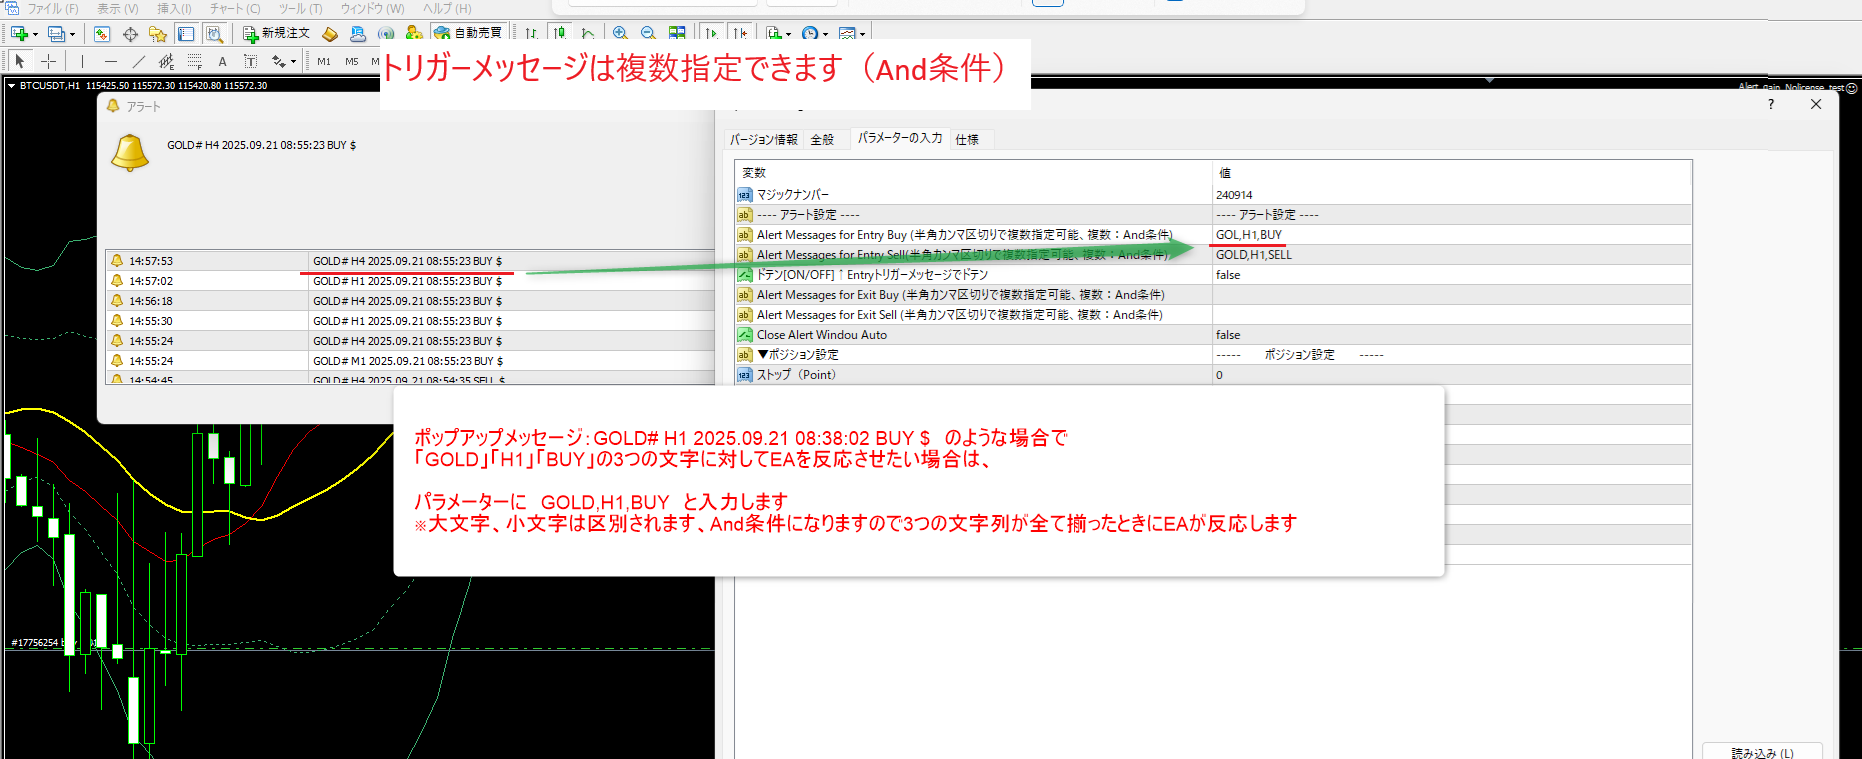Open the MetaEditor yellow book icon
Screen dimensions: 1862x759
click(330, 34)
